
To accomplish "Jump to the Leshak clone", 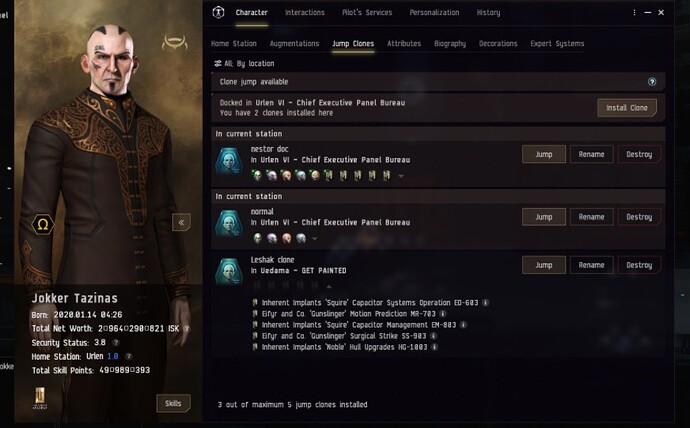I will pyautogui.click(x=544, y=265).
